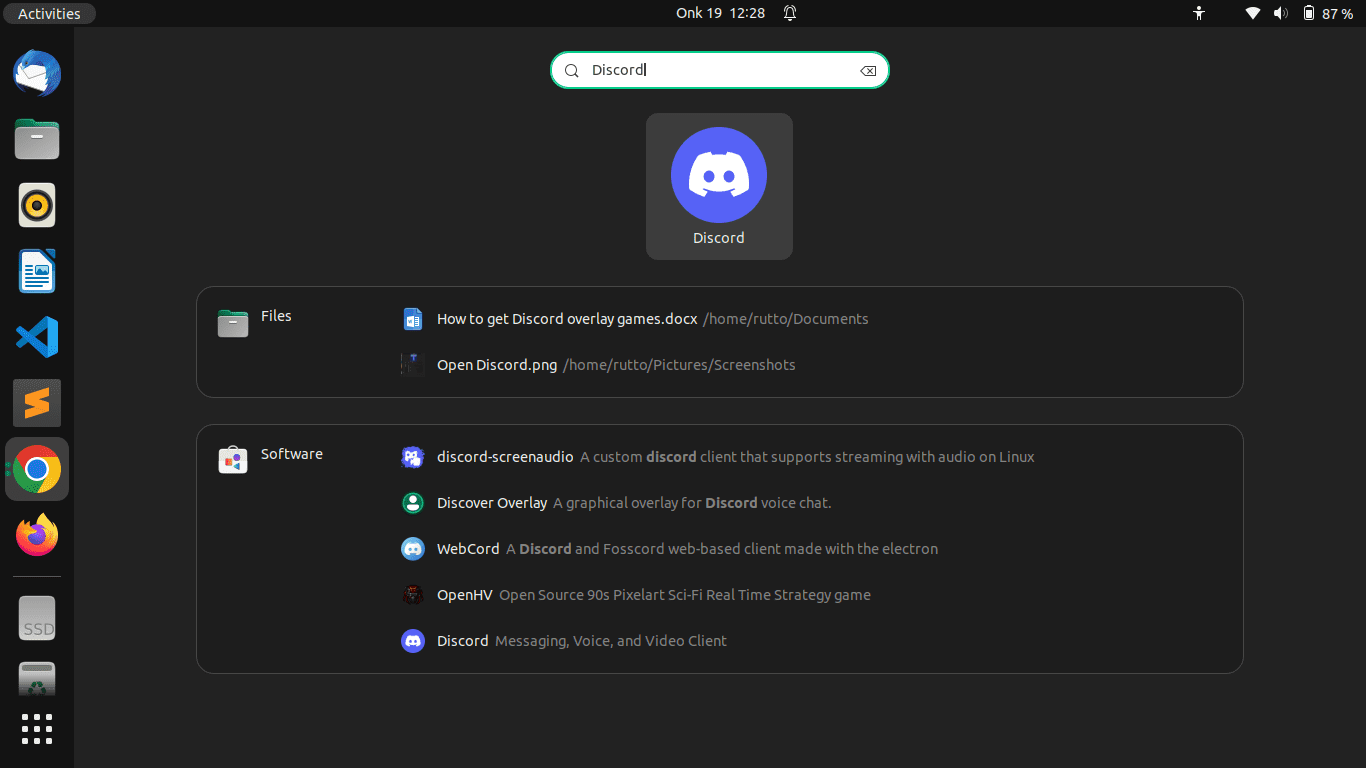Screen dimensions: 1366x768
Task: Open the Trash from the dock
Action: tap(37, 679)
